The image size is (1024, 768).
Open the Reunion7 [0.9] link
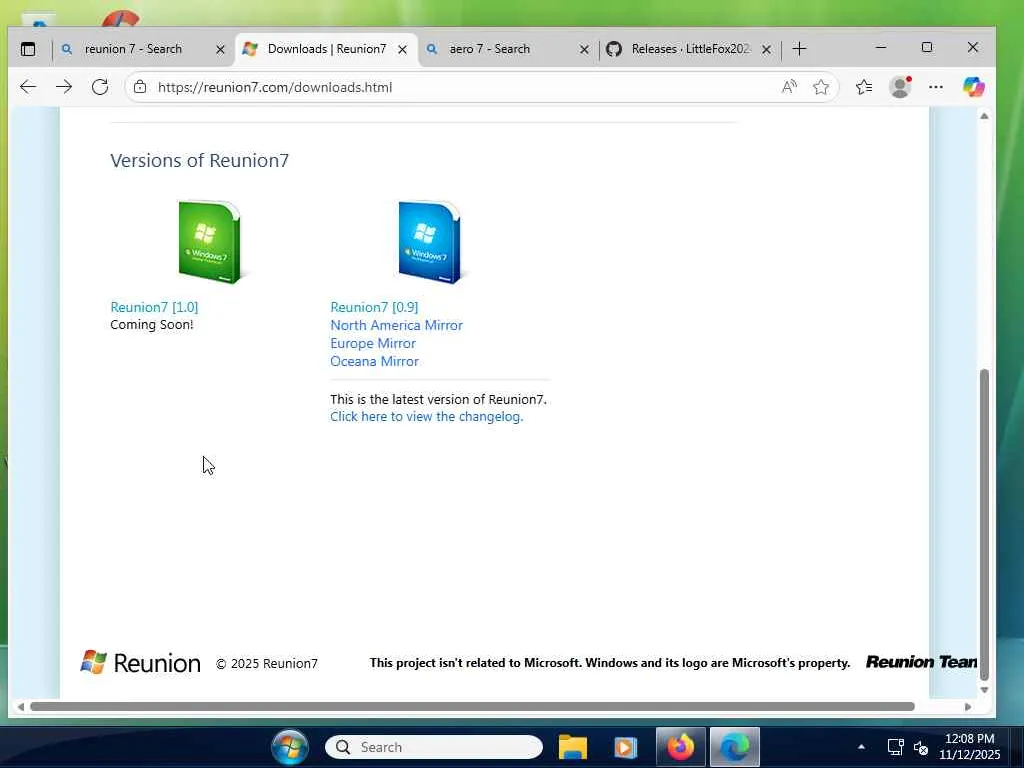(x=374, y=307)
